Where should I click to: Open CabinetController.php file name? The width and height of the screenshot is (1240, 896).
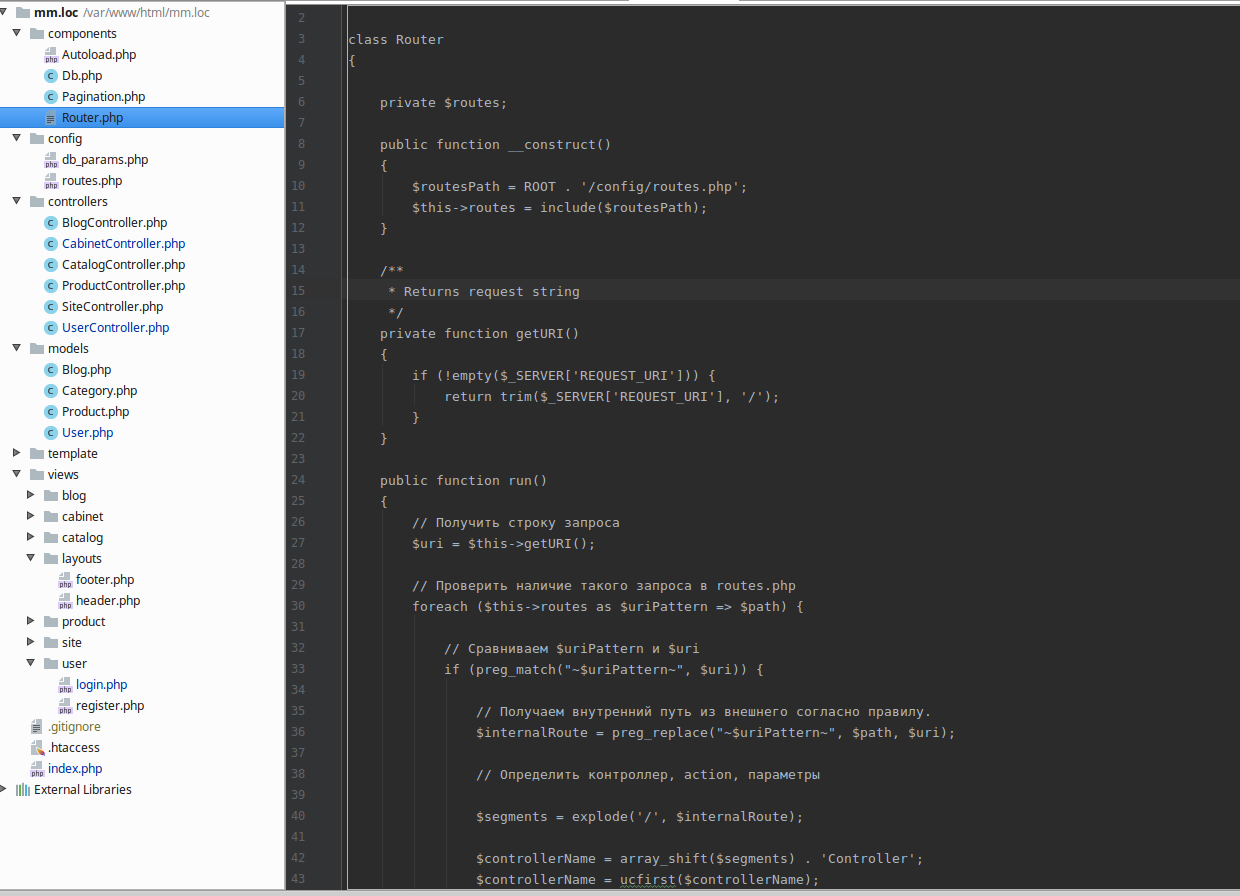pyautogui.click(x=123, y=244)
